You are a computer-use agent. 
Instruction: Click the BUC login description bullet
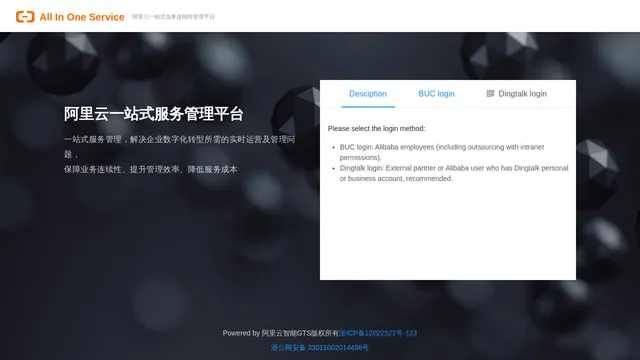442,152
